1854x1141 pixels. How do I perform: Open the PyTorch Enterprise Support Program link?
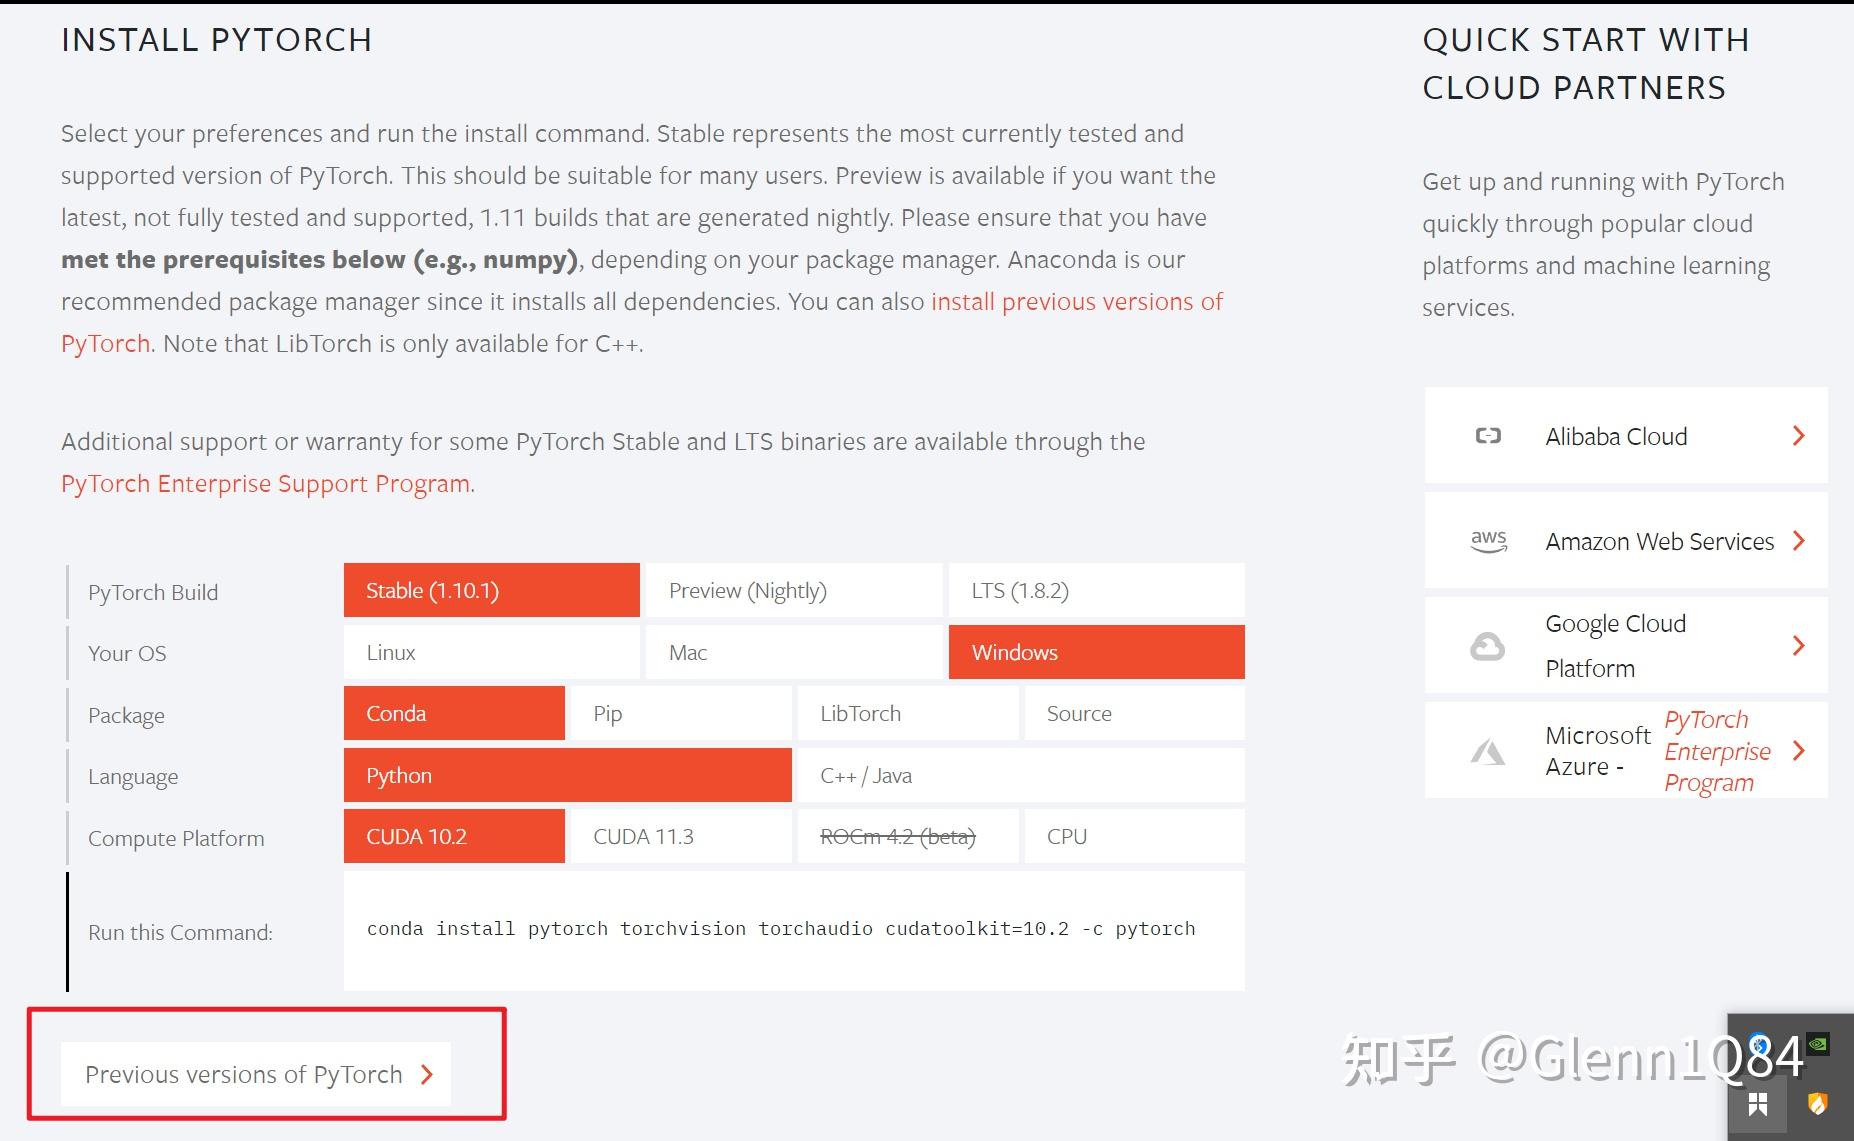click(x=264, y=483)
